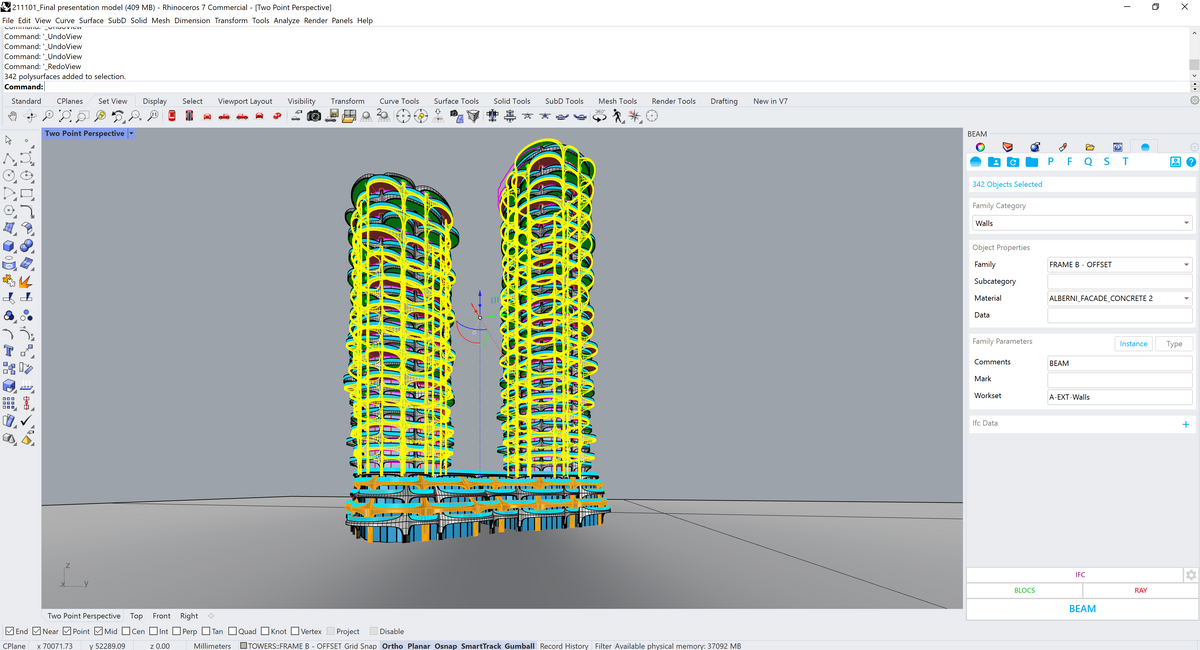
Task: Open the Family Category Walls dropdown
Action: [1082, 223]
